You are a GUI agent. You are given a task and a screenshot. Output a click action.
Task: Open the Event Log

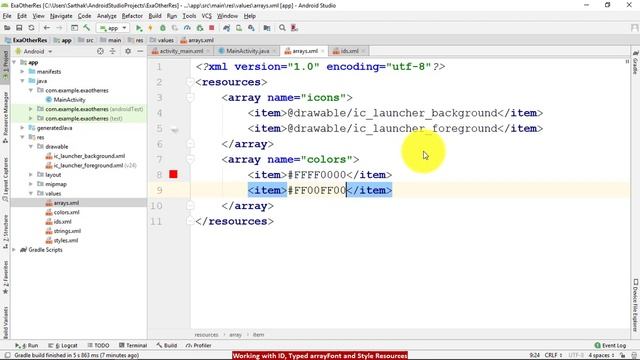click(610, 345)
